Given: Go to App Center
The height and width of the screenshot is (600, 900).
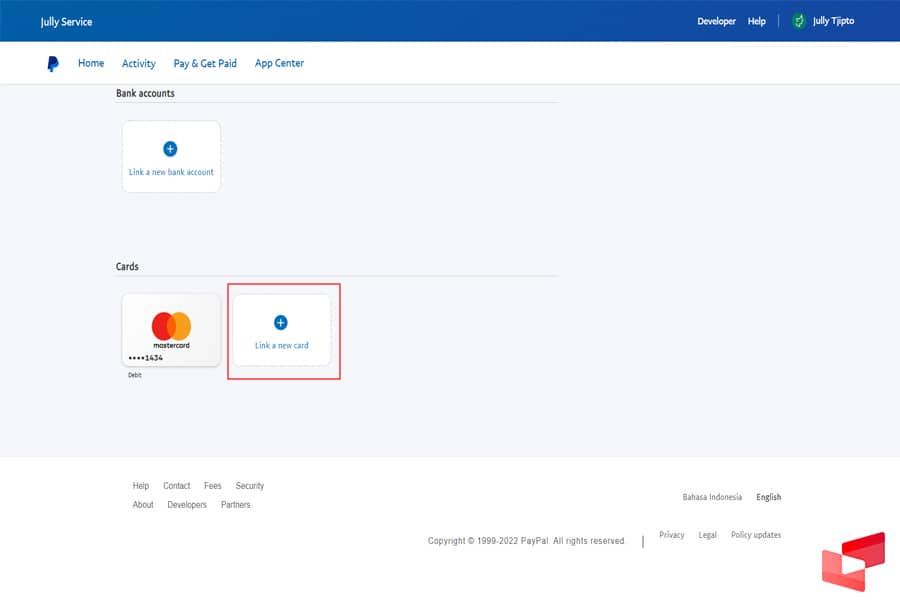Looking at the screenshot, I should point(279,63).
